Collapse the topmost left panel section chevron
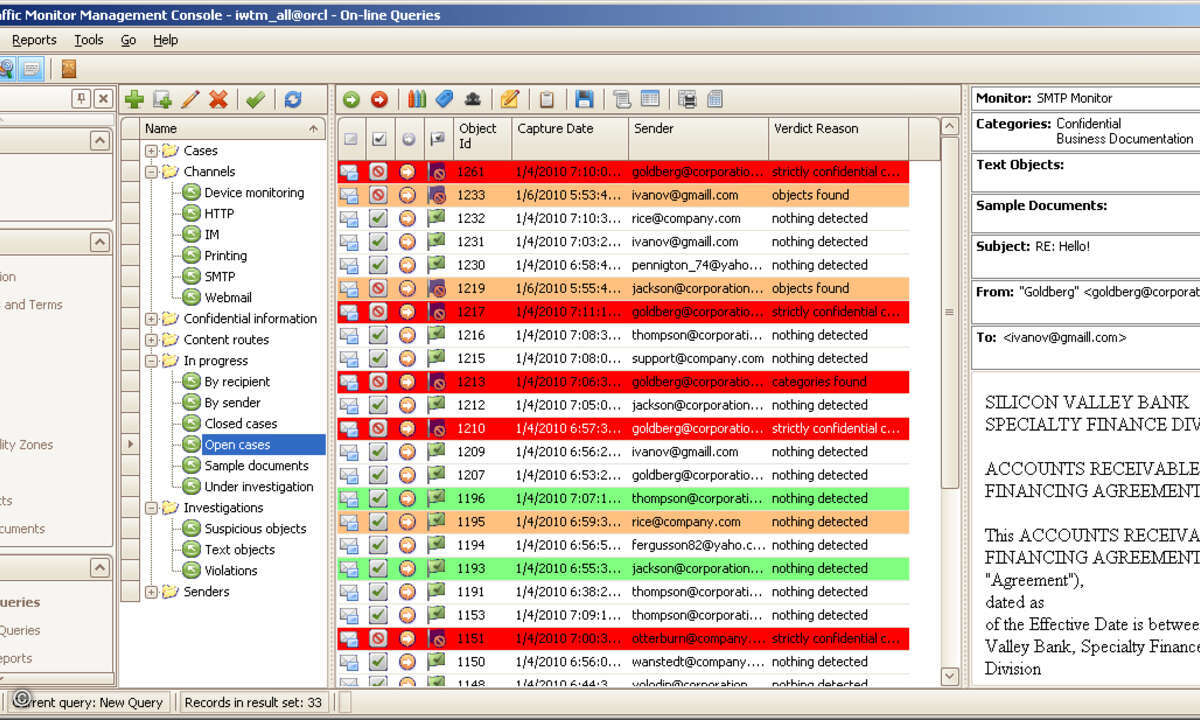 click(100, 141)
